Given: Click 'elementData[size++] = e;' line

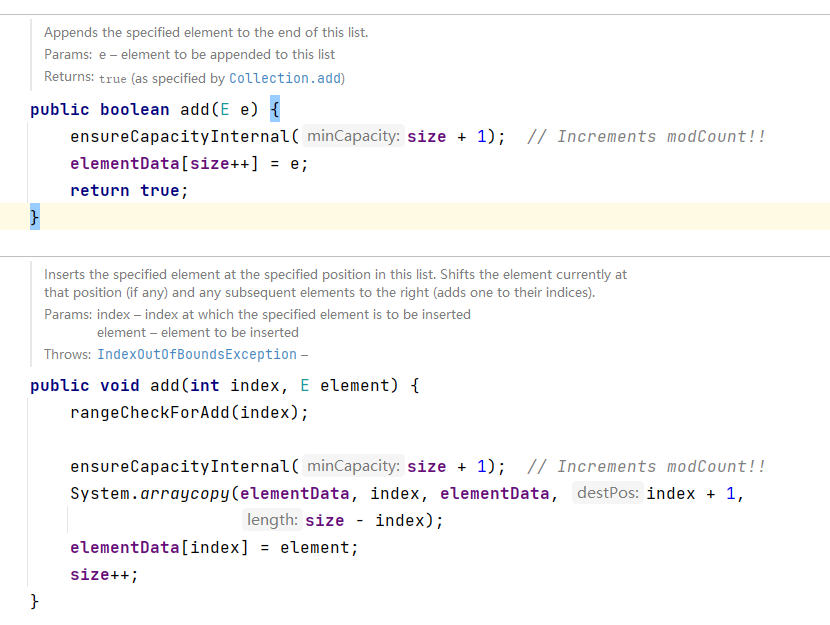Looking at the screenshot, I should tap(189, 164).
